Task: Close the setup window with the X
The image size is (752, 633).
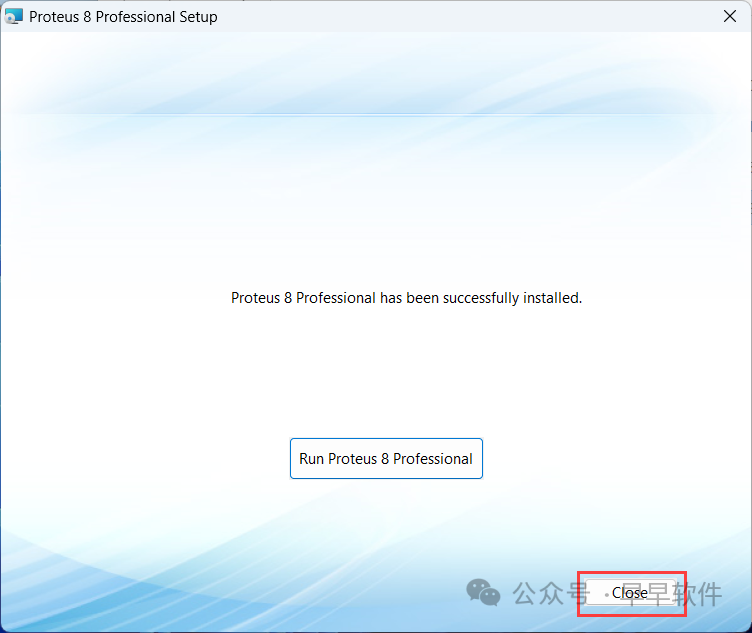Action: pyautogui.click(x=729, y=16)
